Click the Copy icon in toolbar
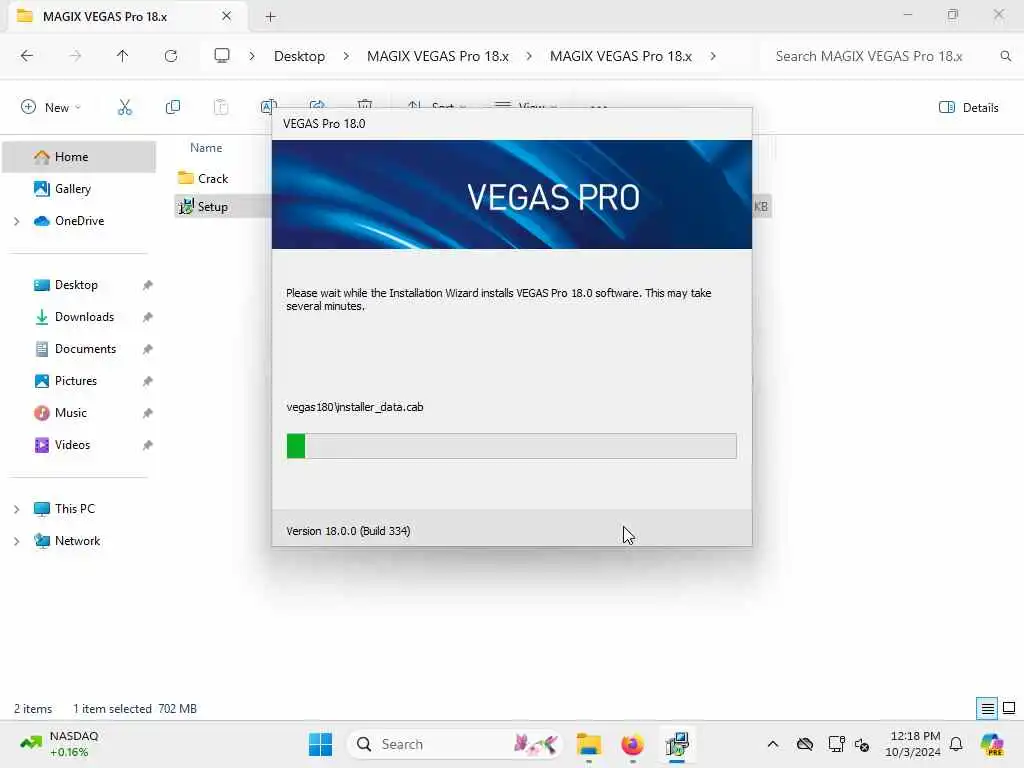1024x768 pixels. point(173,107)
